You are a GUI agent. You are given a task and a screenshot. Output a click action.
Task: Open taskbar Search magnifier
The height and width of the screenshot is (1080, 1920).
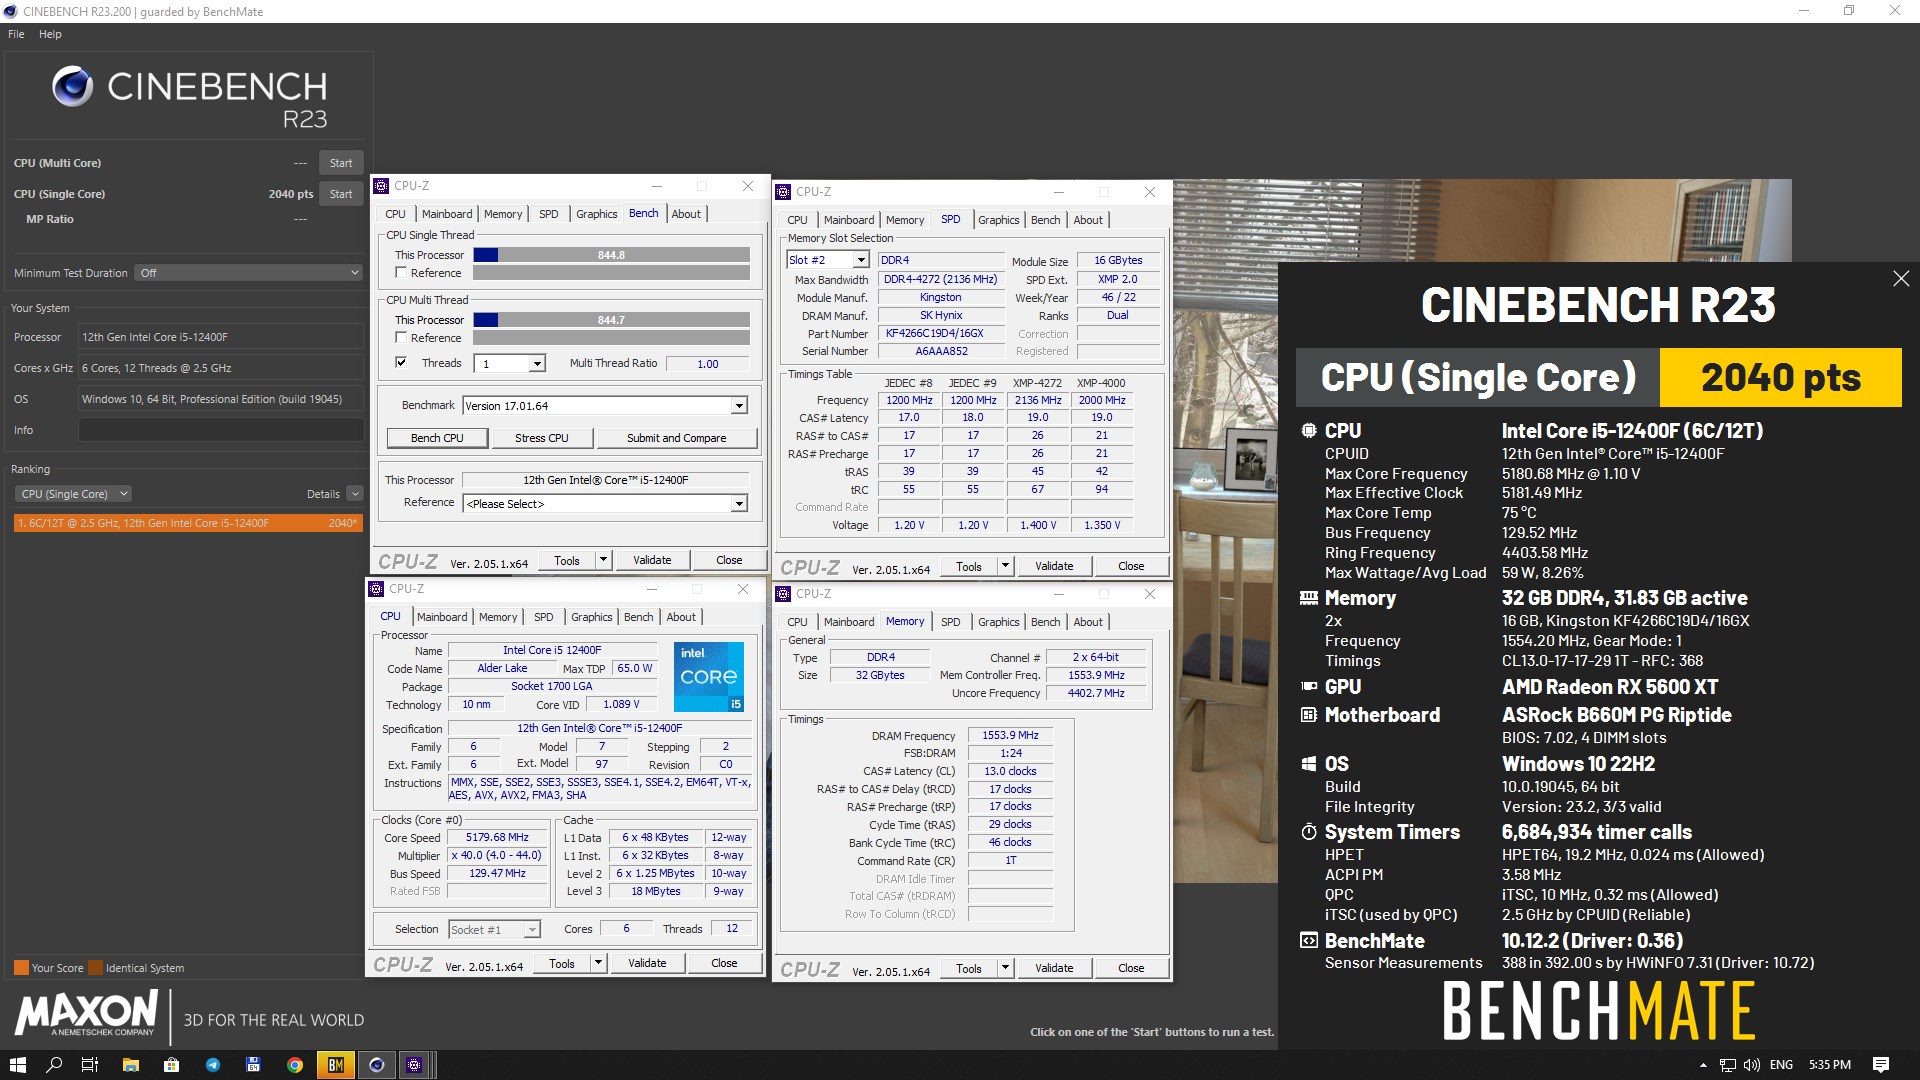pyautogui.click(x=54, y=1065)
